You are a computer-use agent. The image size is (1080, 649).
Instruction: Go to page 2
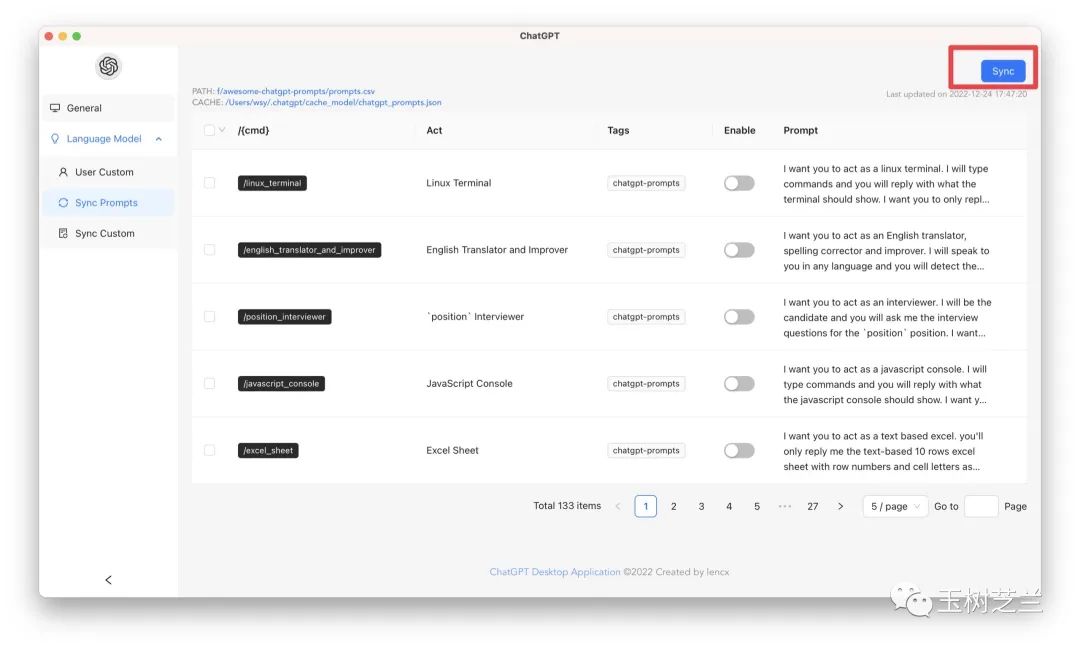tap(674, 506)
